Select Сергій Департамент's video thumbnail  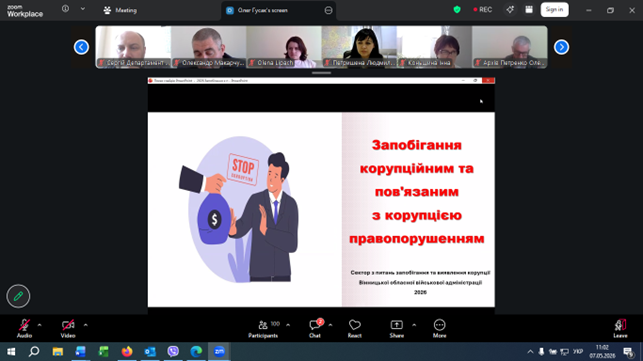[133, 47]
